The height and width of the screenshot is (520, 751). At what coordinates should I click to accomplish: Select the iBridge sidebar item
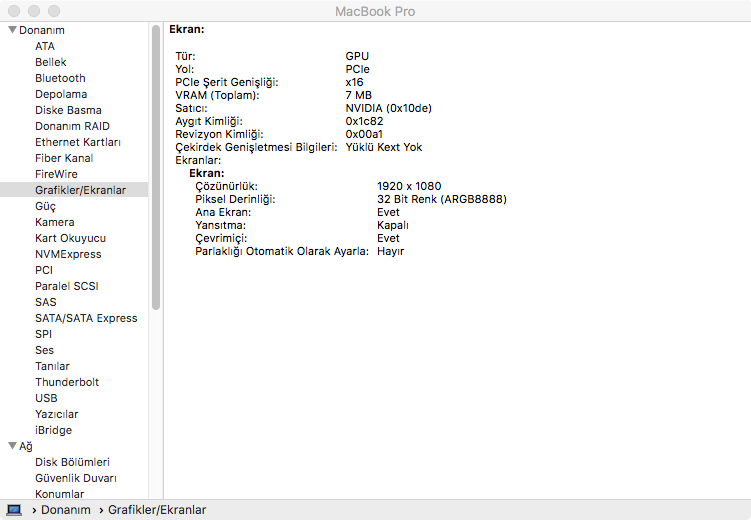53,430
